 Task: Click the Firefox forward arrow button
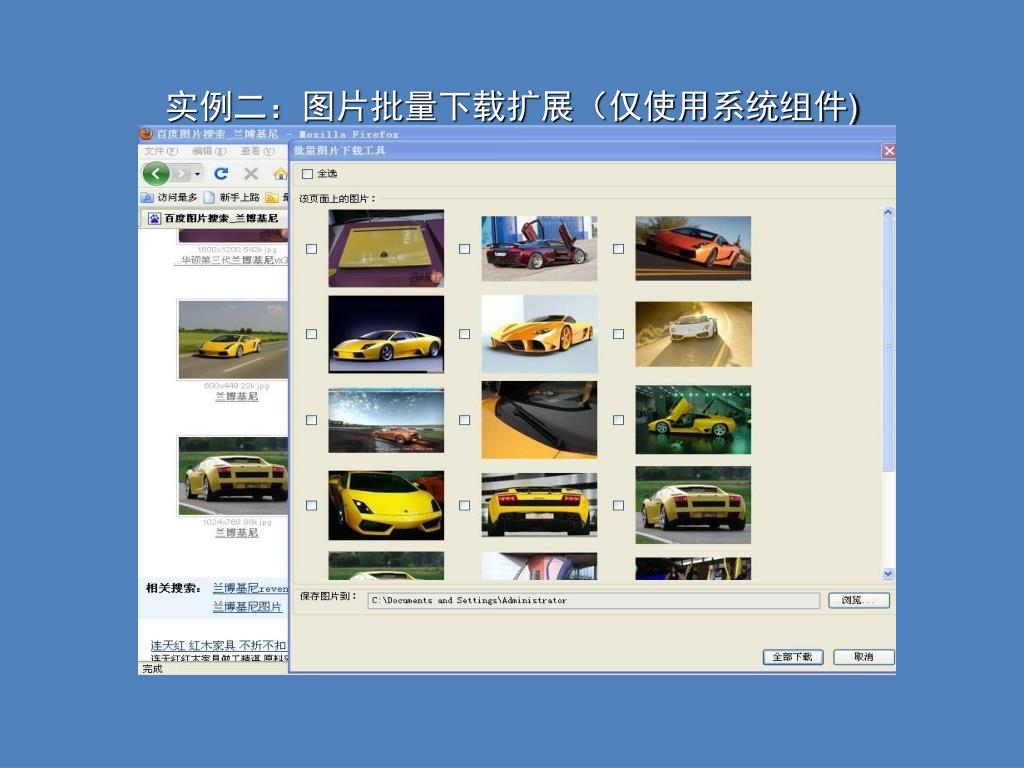tap(182, 174)
